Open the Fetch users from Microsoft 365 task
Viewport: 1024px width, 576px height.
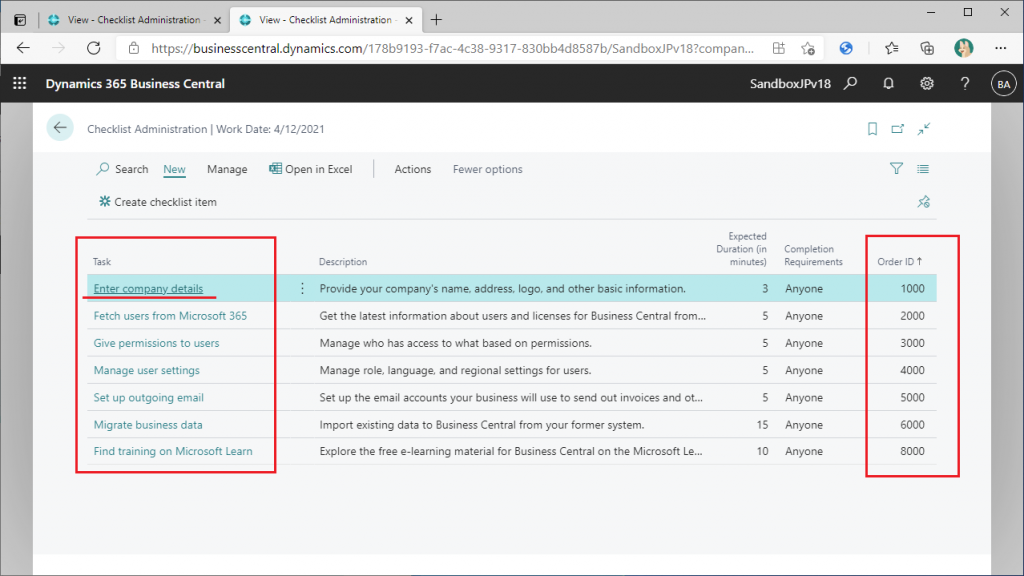[x=170, y=315]
